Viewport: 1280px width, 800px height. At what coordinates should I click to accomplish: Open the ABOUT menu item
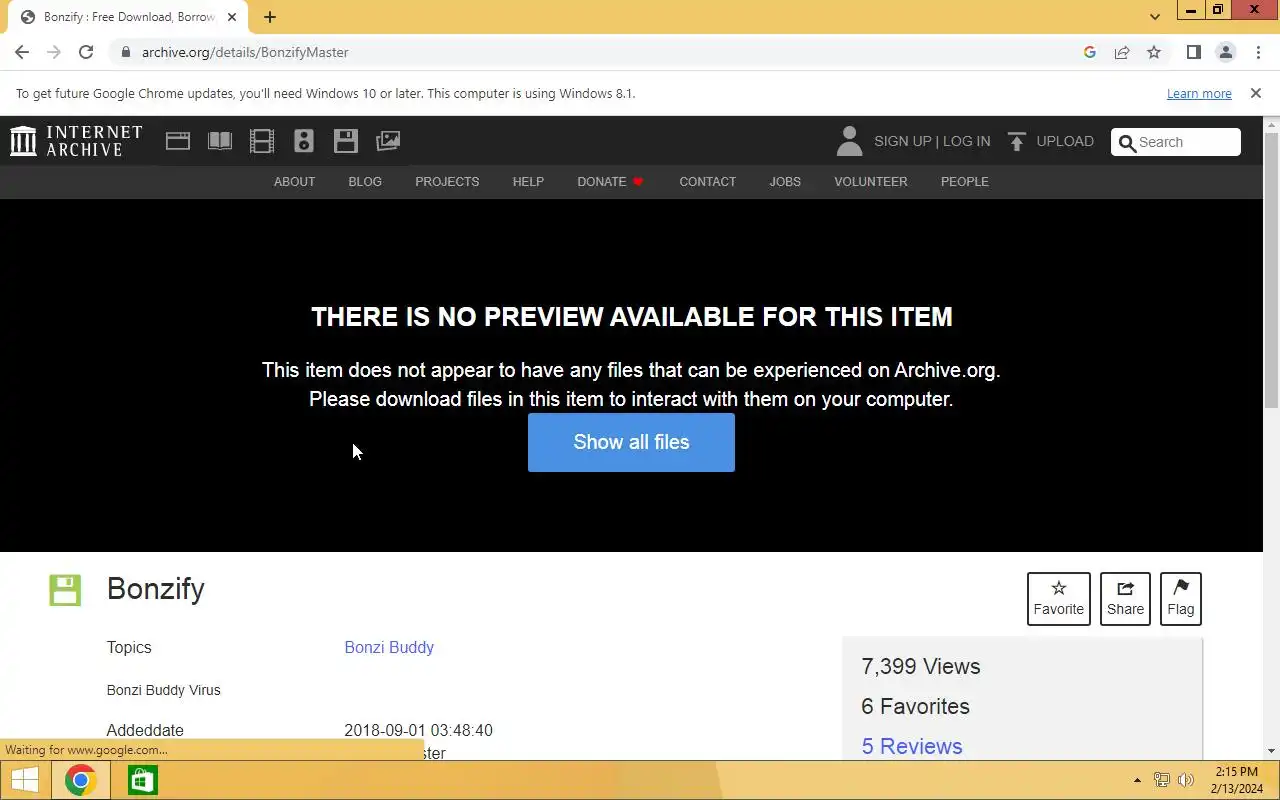pos(294,181)
